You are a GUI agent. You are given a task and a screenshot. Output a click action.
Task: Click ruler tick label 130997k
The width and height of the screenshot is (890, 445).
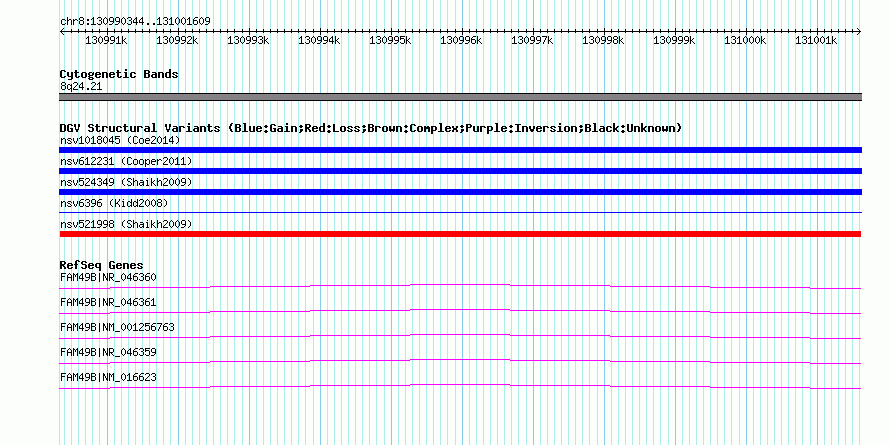532,40
